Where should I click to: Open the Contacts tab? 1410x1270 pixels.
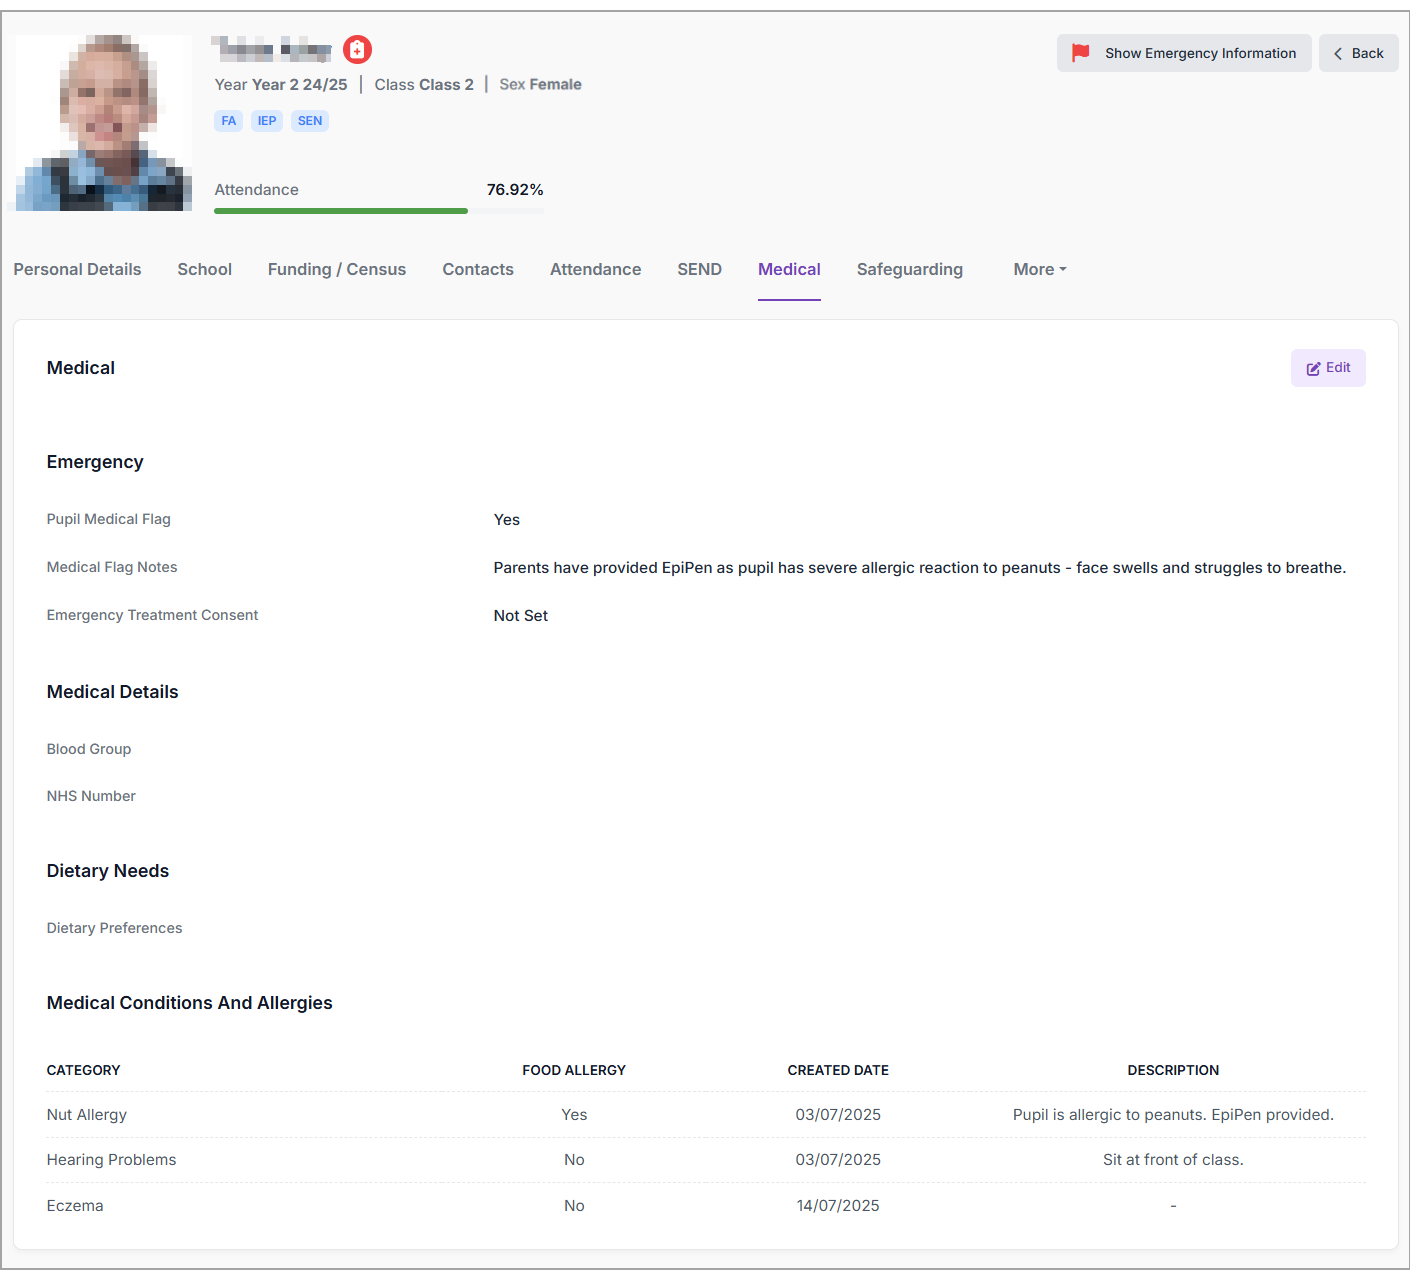click(478, 270)
